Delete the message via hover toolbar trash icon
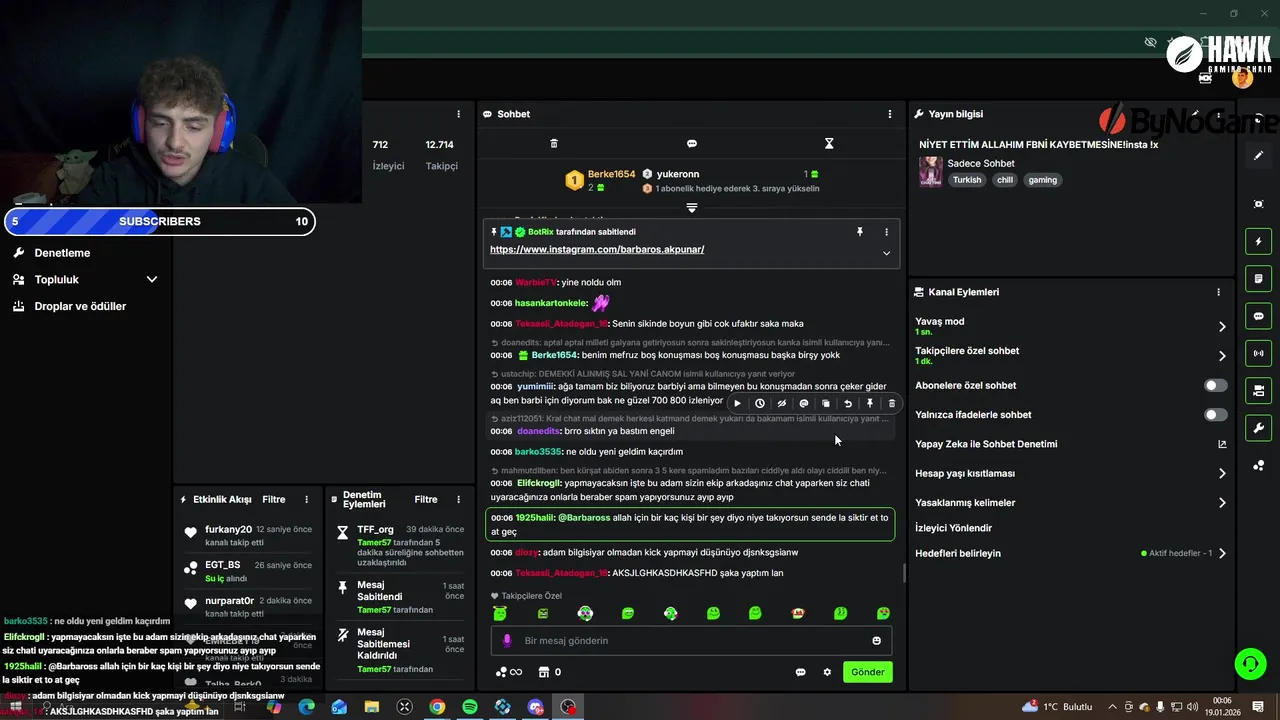 [x=892, y=404]
